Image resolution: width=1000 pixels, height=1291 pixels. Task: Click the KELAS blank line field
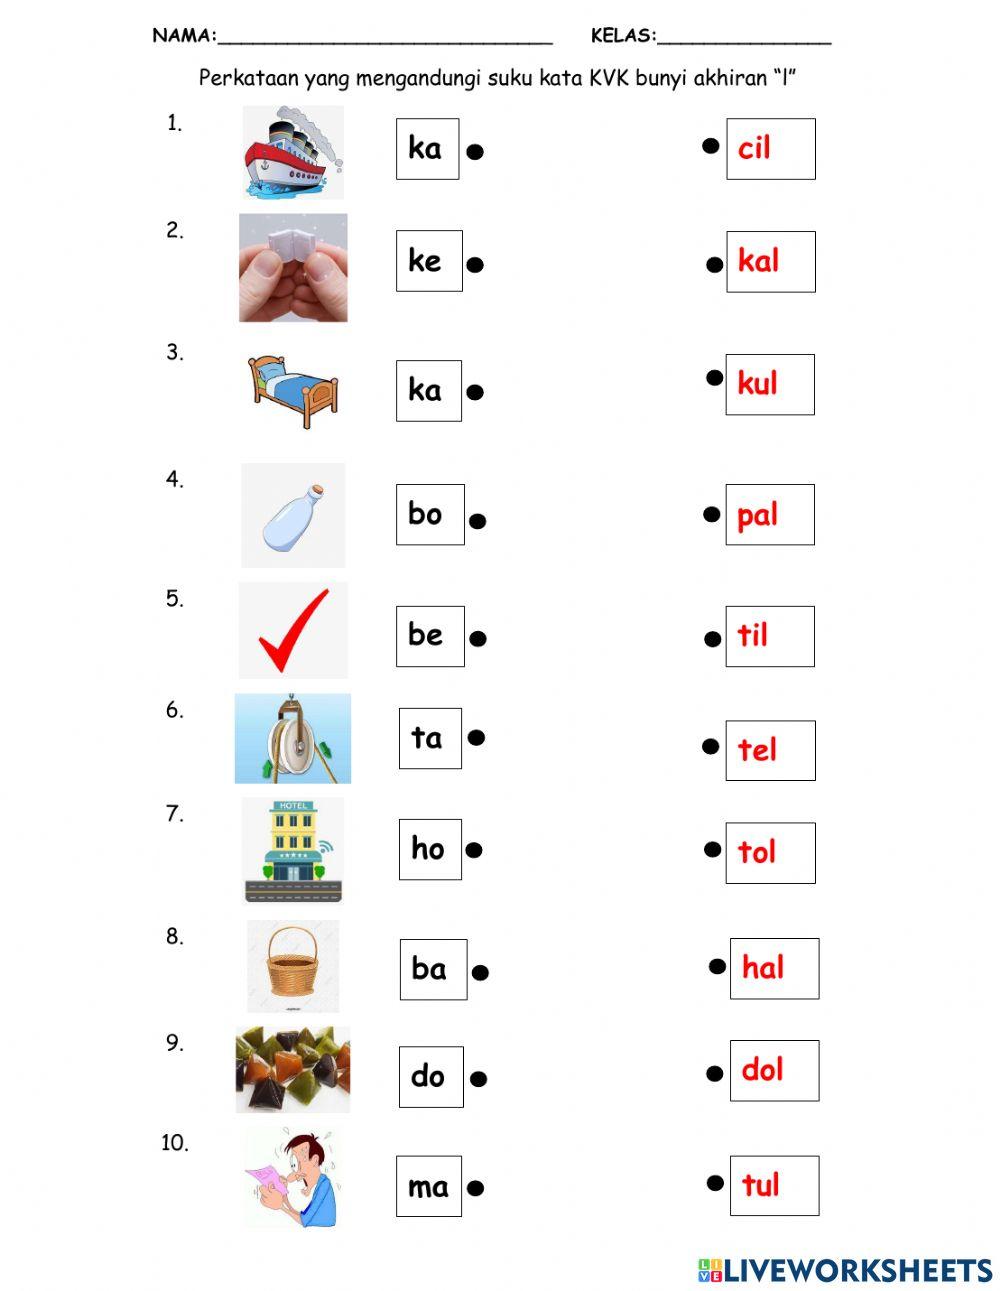click(x=744, y=37)
